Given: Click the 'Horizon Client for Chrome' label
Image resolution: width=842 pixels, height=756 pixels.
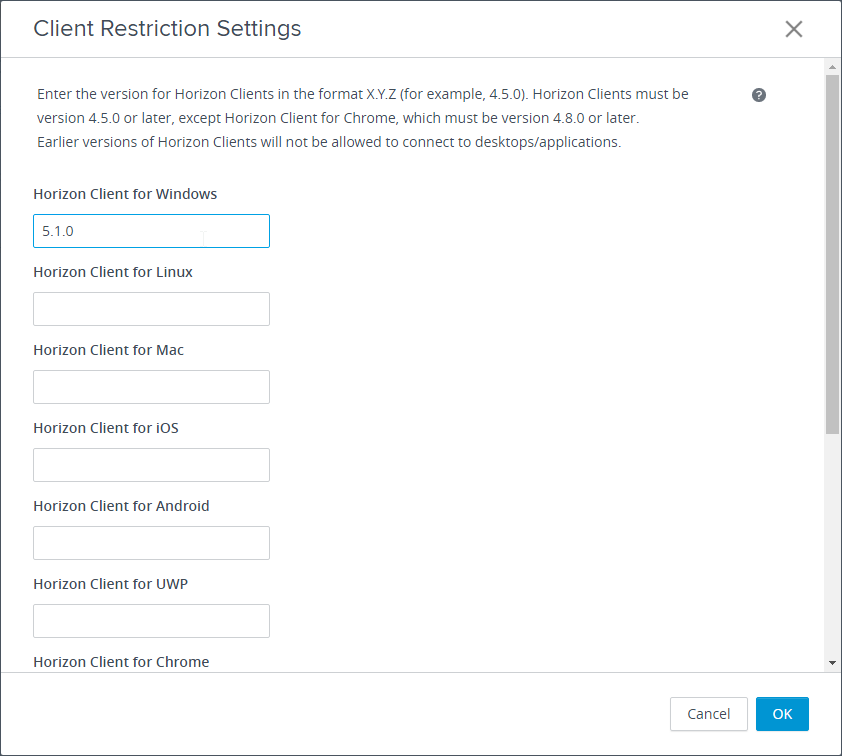Looking at the screenshot, I should 121,662.
